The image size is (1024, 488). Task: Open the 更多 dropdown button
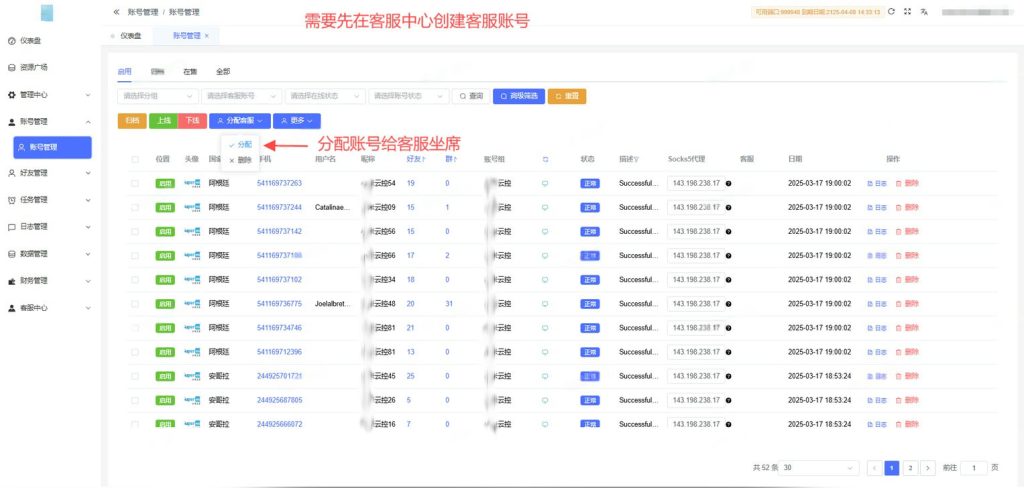click(297, 121)
